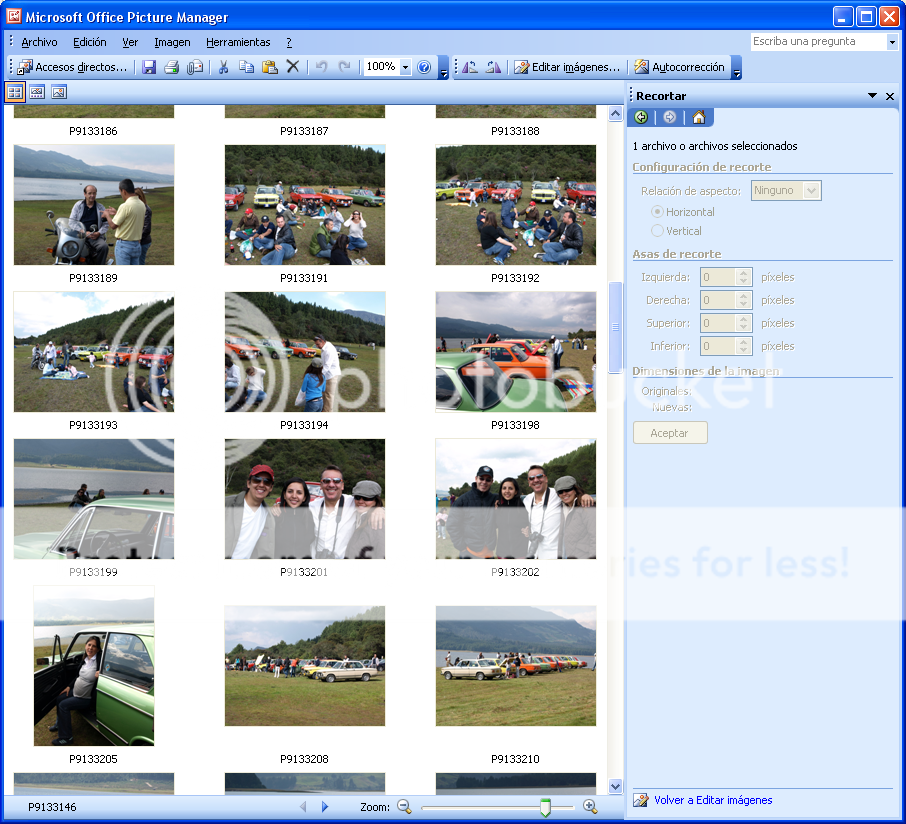906x824 pixels.
Task: Open Relación de aspecto Ninguno dropdown
Action: click(811, 191)
